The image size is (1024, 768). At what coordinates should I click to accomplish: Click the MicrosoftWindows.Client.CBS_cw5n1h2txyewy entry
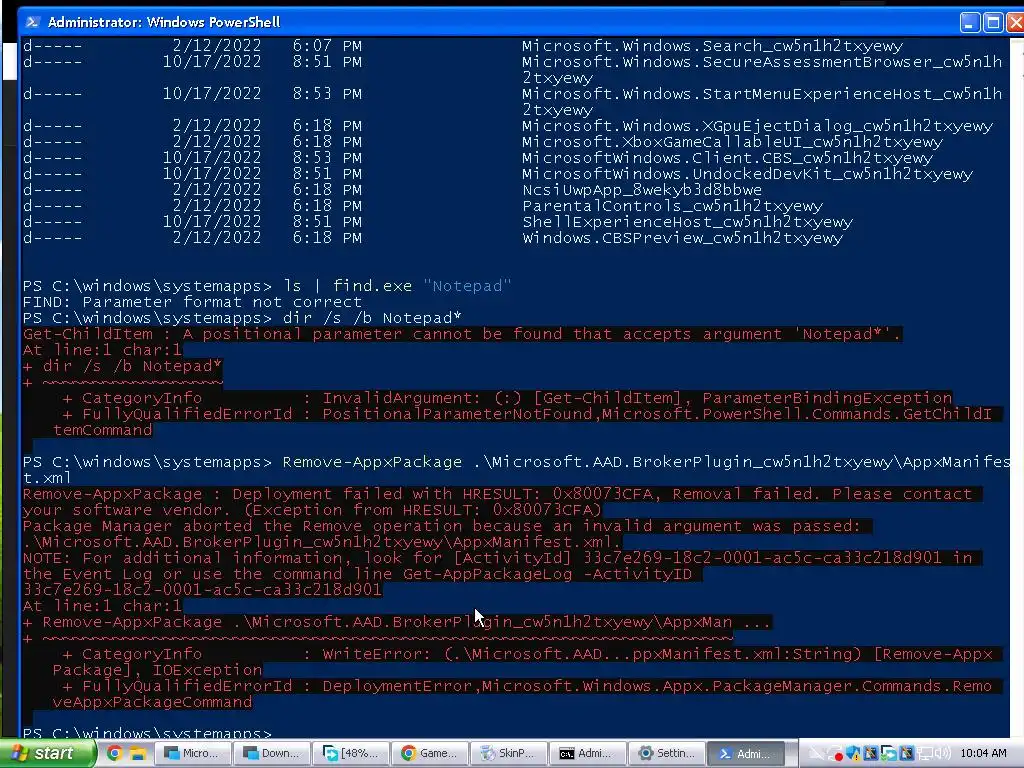click(728, 158)
